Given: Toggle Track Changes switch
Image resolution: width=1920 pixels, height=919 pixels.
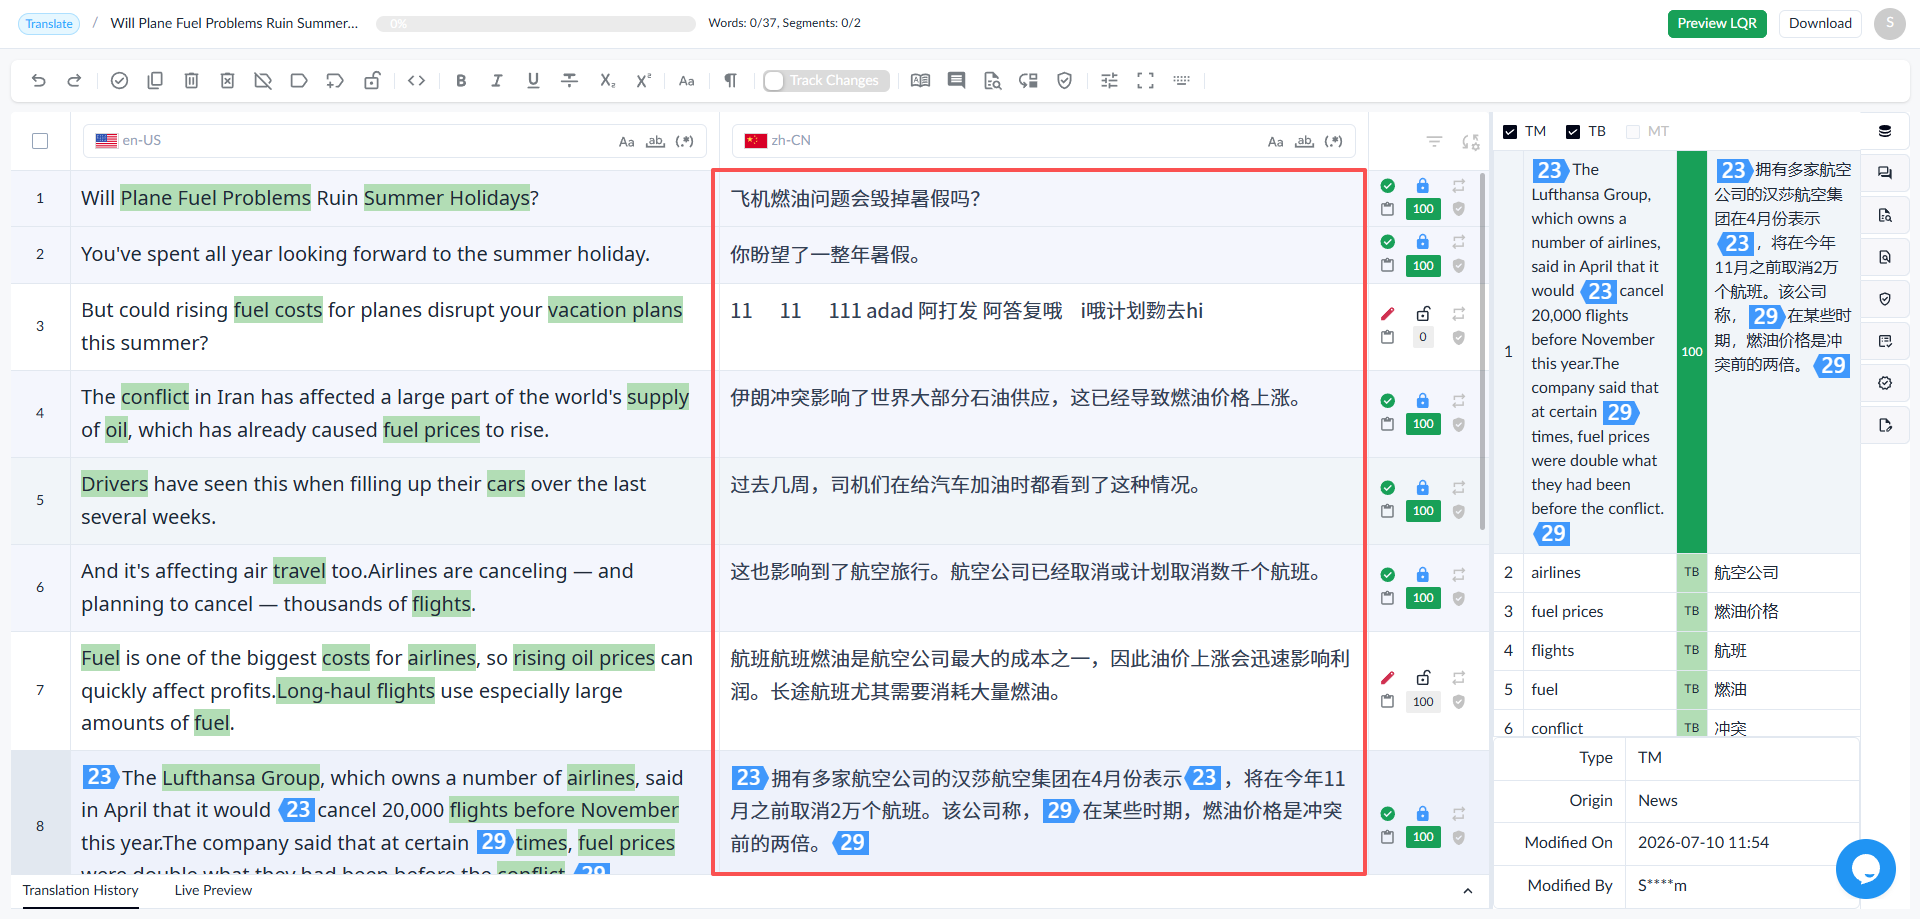Looking at the screenshot, I should point(825,81).
